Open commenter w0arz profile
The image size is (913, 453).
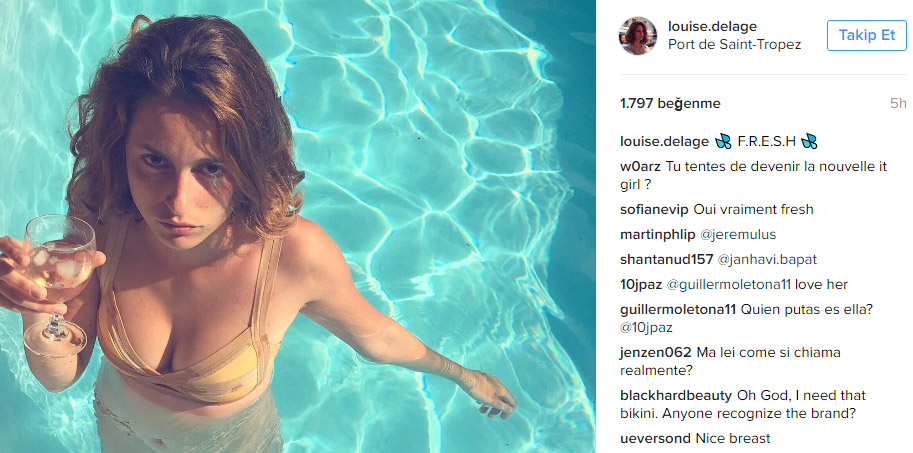coord(640,167)
